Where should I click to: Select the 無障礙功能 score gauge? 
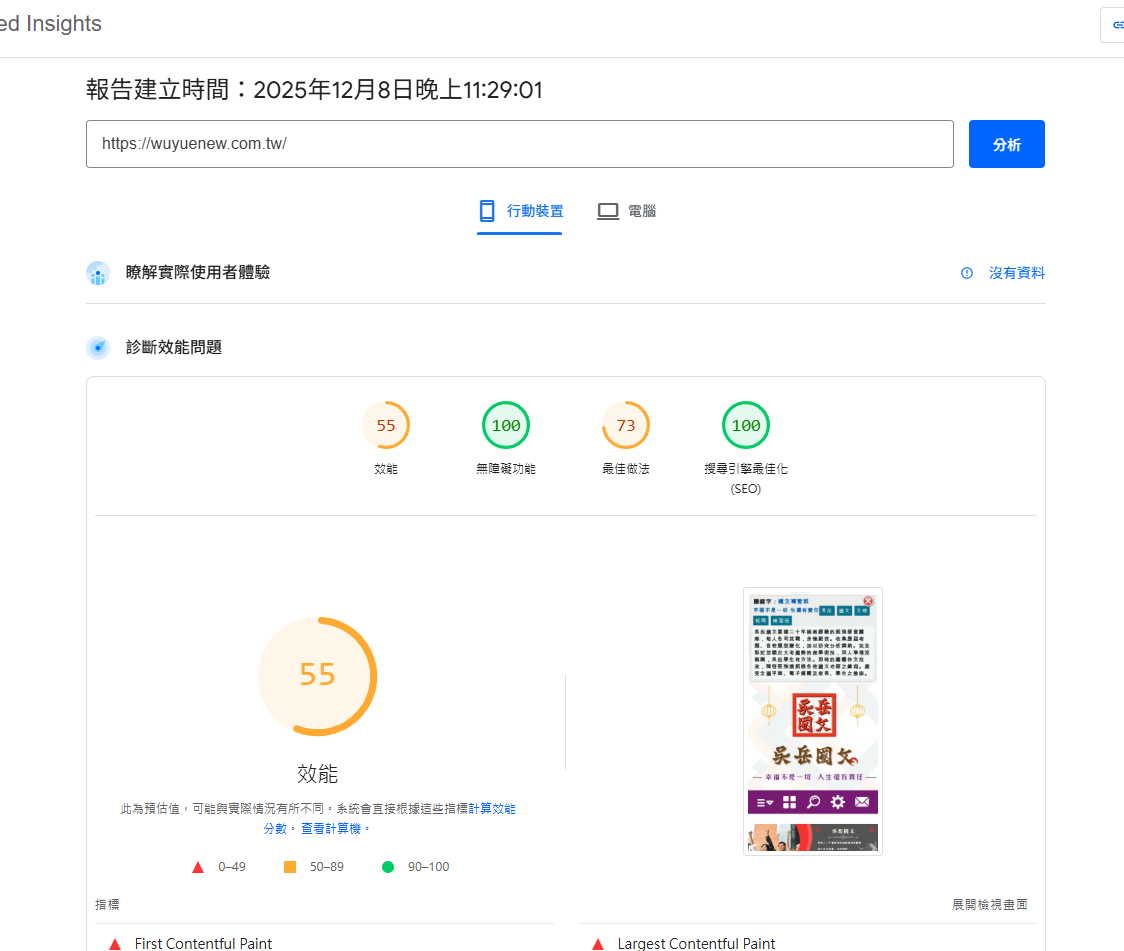[x=506, y=426]
